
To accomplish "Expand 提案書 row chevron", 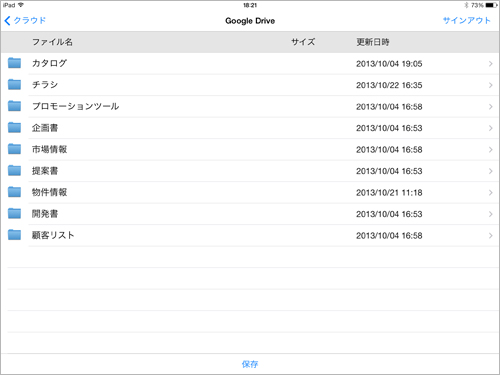I will tap(490, 171).
